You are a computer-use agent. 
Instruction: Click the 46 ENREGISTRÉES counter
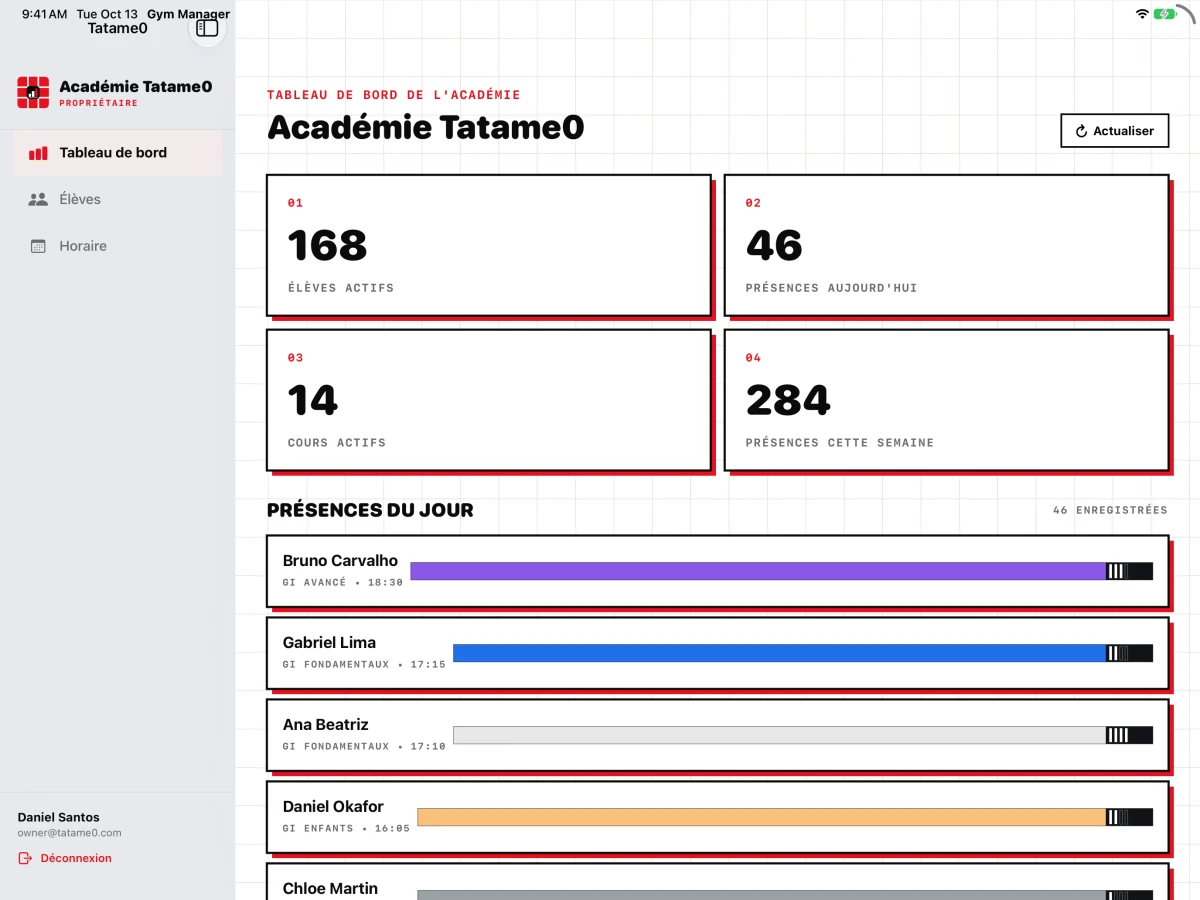[x=1110, y=510]
